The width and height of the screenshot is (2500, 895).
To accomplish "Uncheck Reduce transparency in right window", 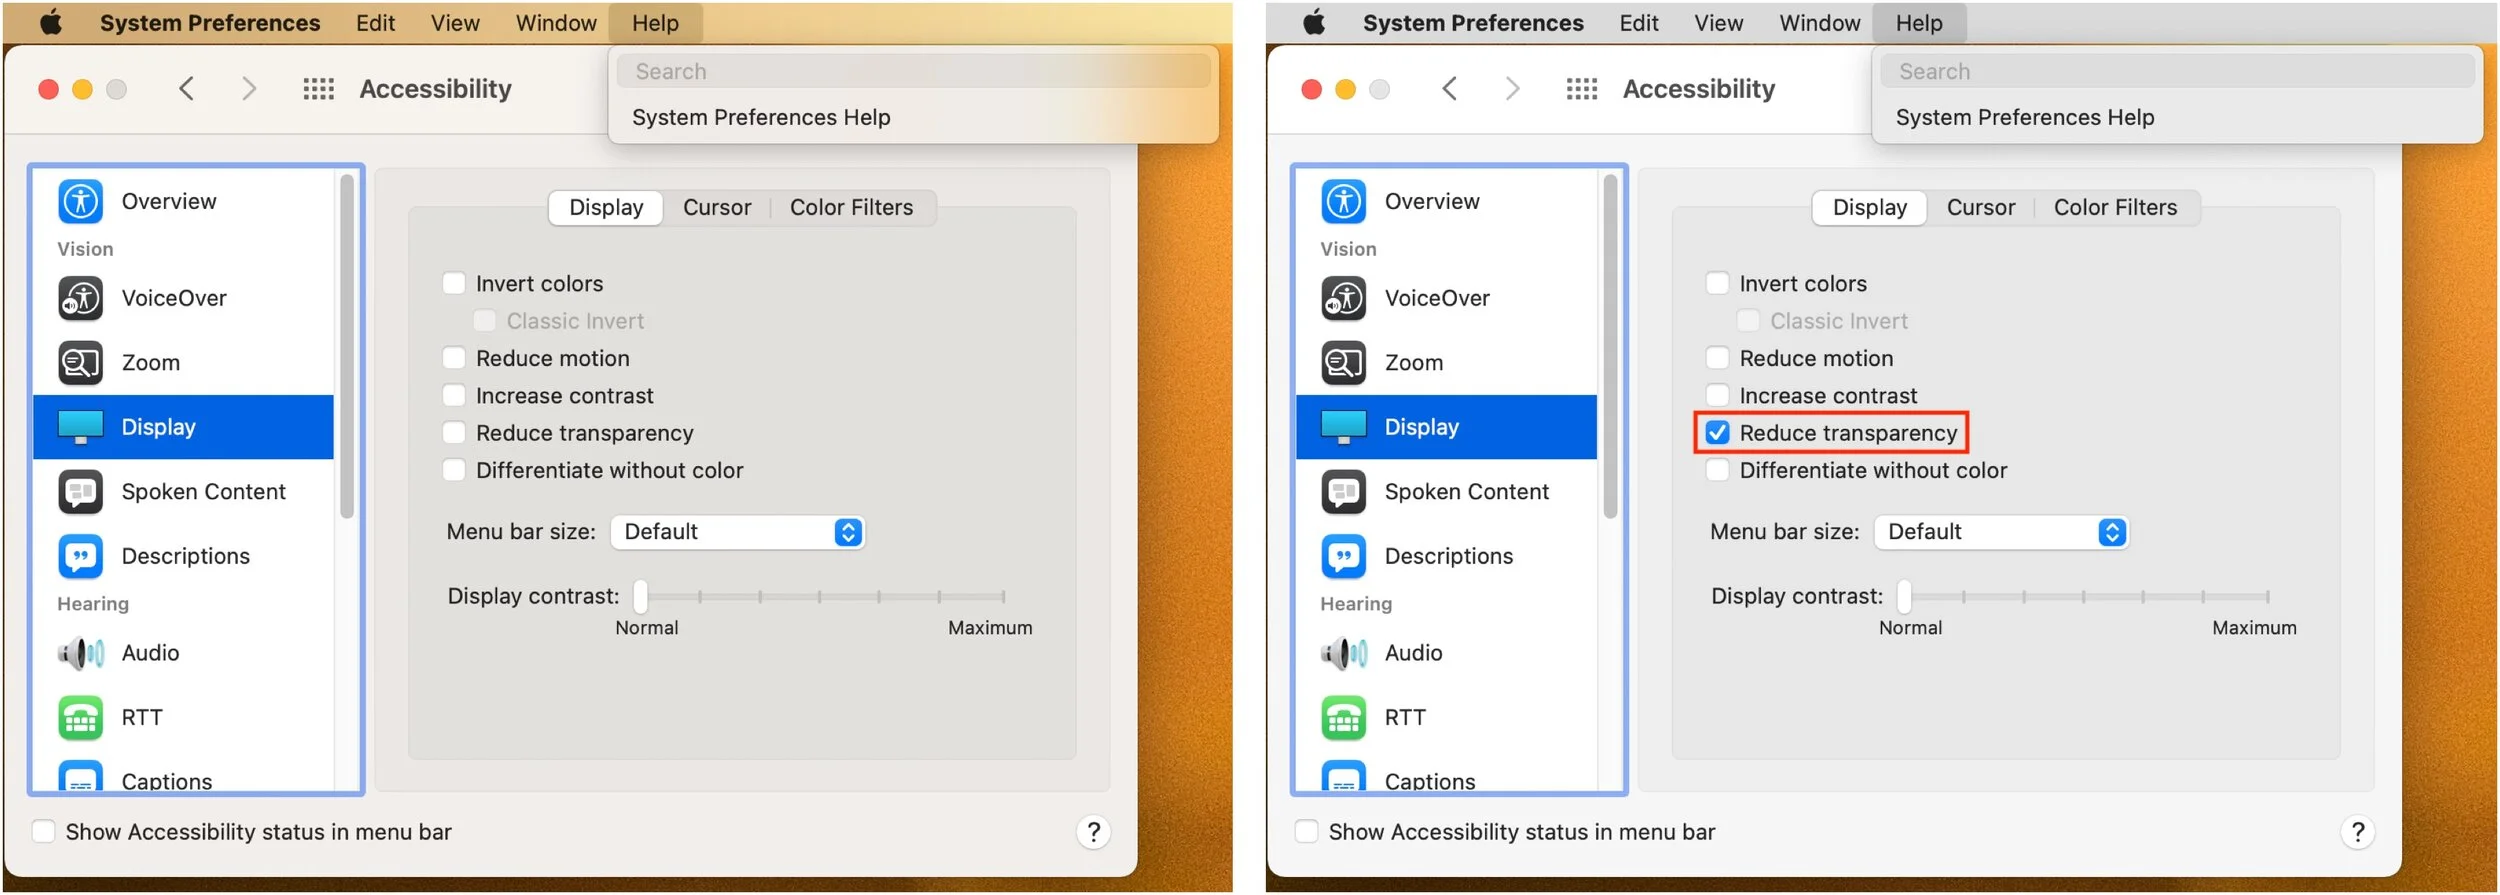I will click(x=1717, y=433).
